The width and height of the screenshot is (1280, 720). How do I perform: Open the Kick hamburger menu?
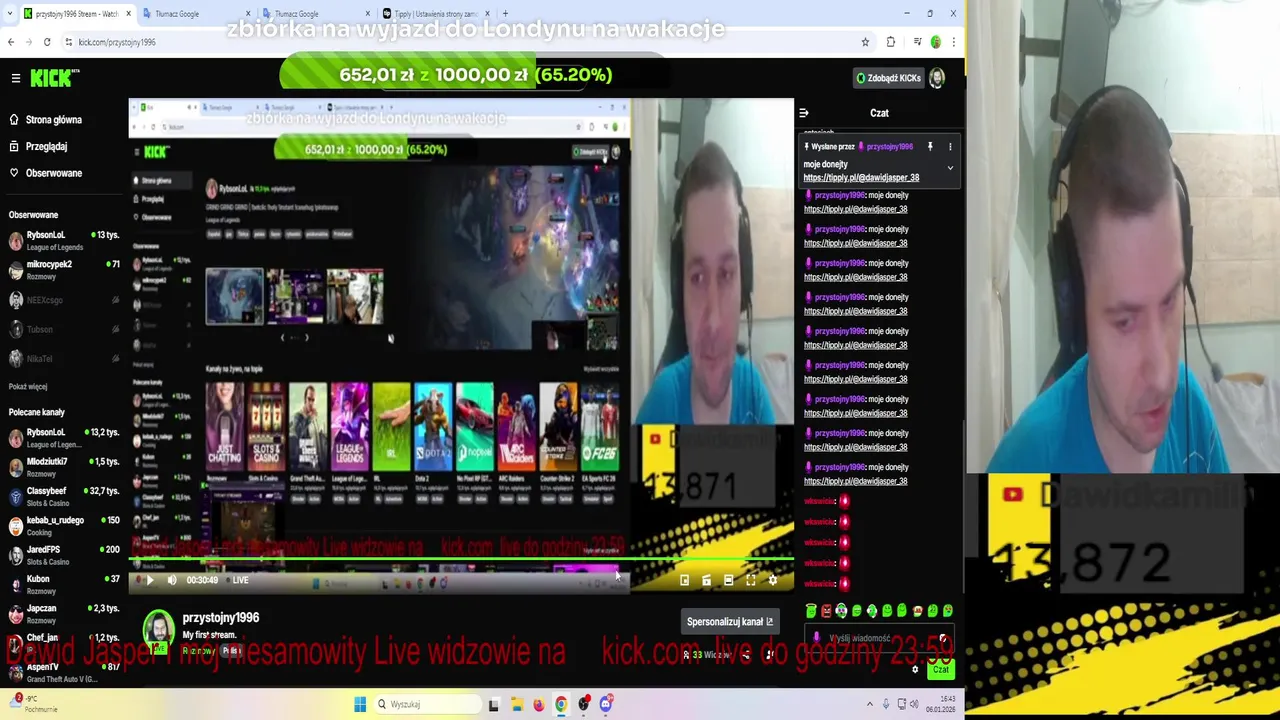coord(16,78)
